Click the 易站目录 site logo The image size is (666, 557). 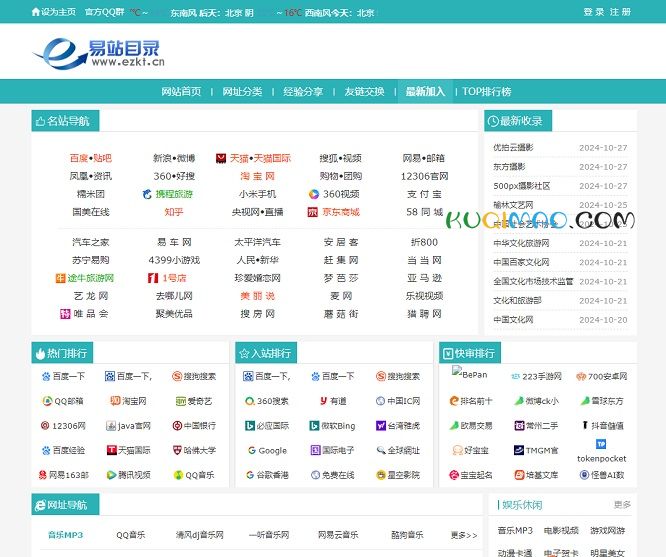click(99, 54)
